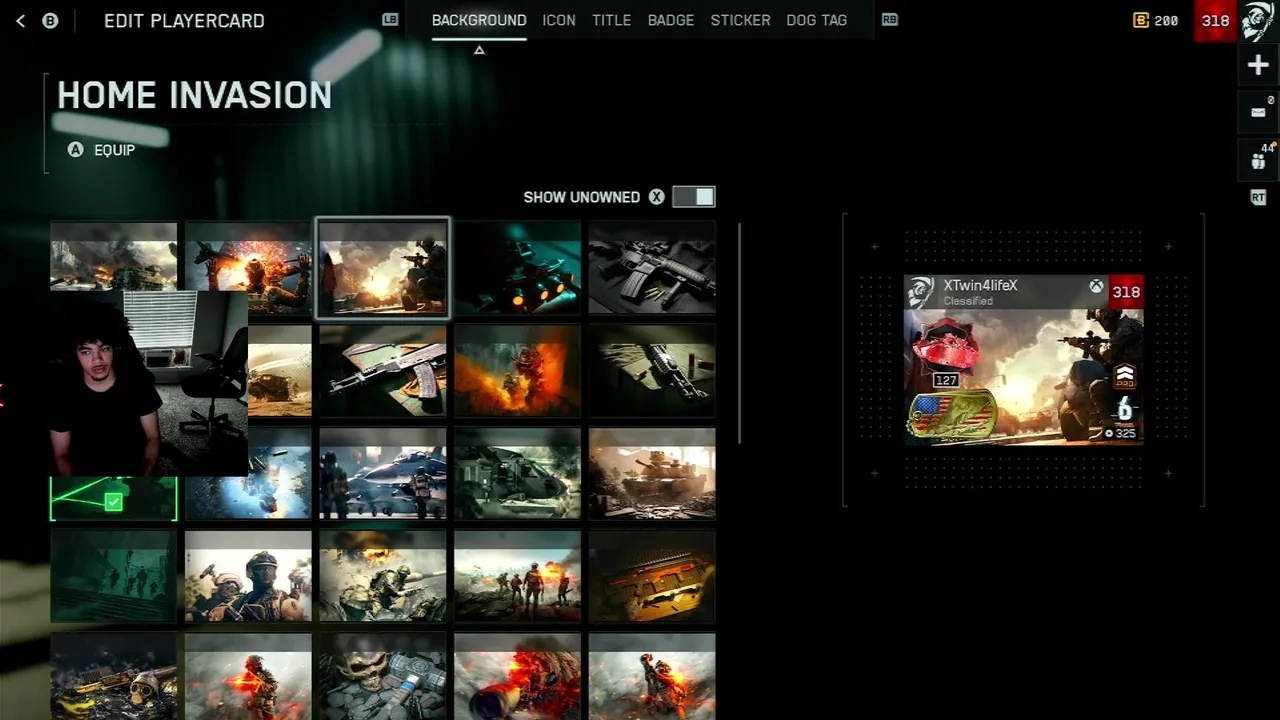Screen dimensions: 1280x720
Task: Open the squad icon showing 44
Action: click(1258, 160)
